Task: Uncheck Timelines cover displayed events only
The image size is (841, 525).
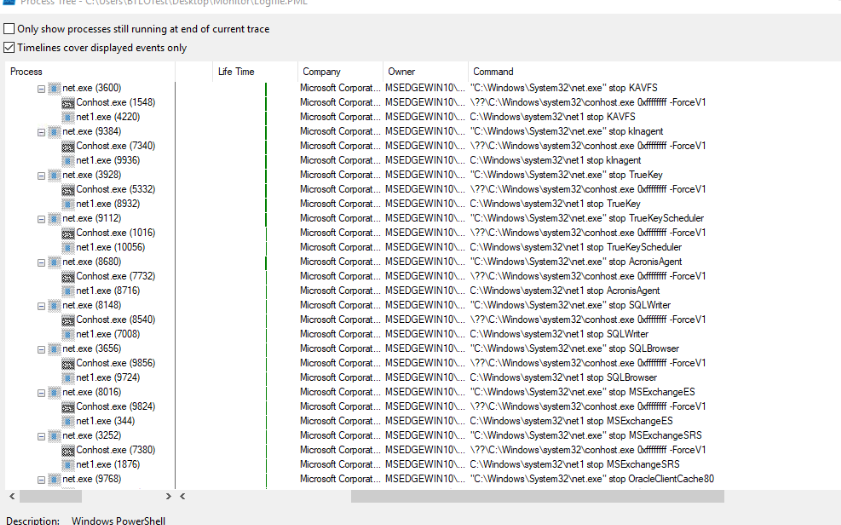Action: [x=9, y=47]
